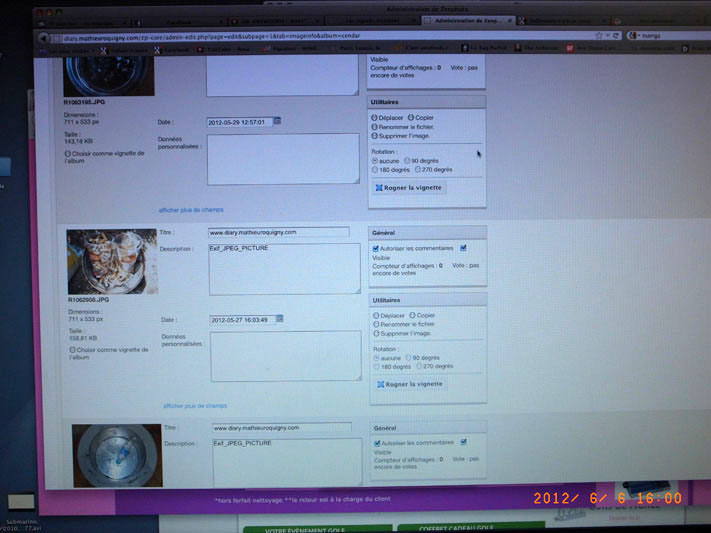Screen dimensions: 711x533
Task: Choose 180 degrés rotation for R1063195.JPG
Action: coord(375,170)
